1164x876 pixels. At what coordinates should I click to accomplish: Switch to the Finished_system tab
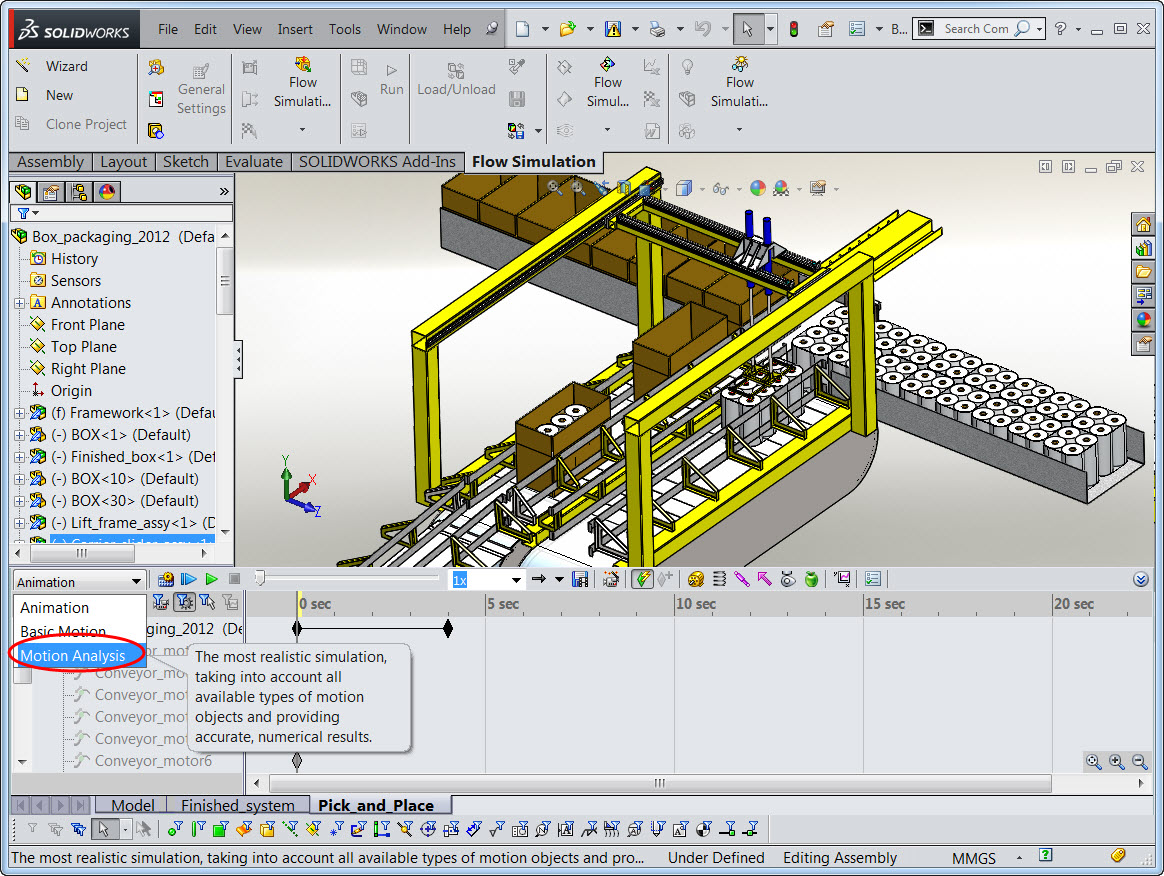click(237, 804)
